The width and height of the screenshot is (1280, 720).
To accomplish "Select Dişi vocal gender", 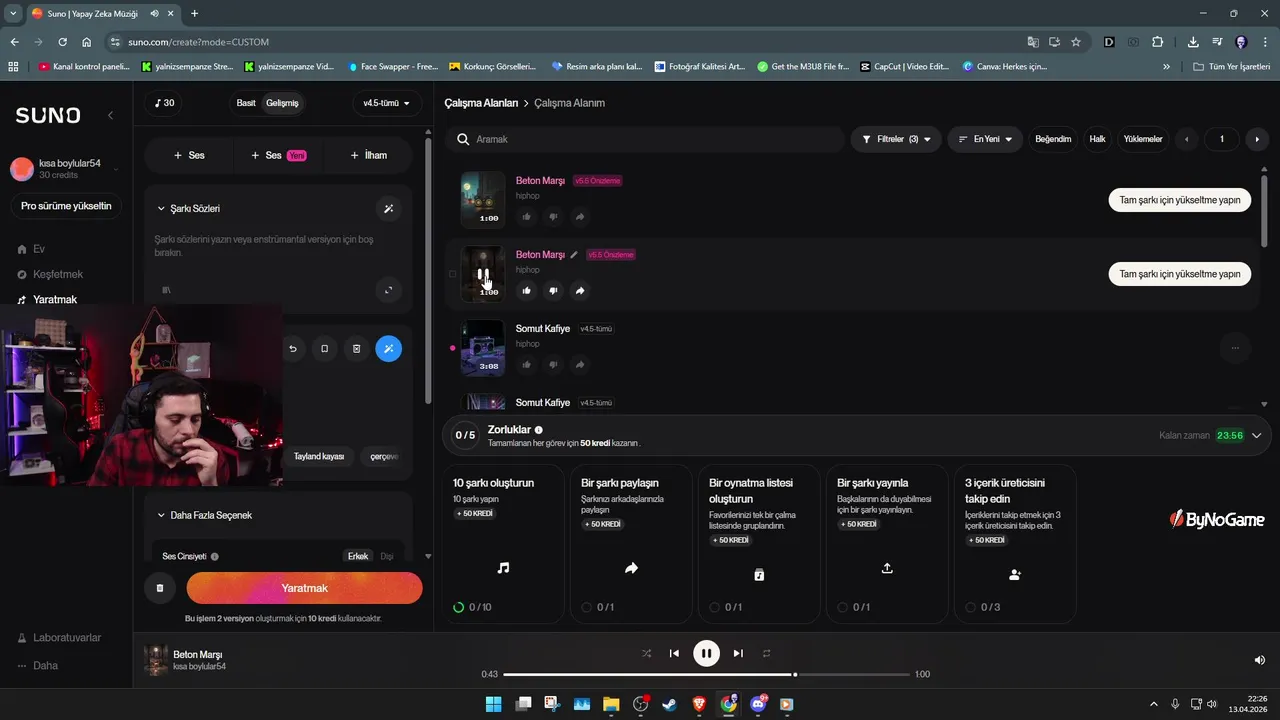I will pyautogui.click(x=387, y=556).
